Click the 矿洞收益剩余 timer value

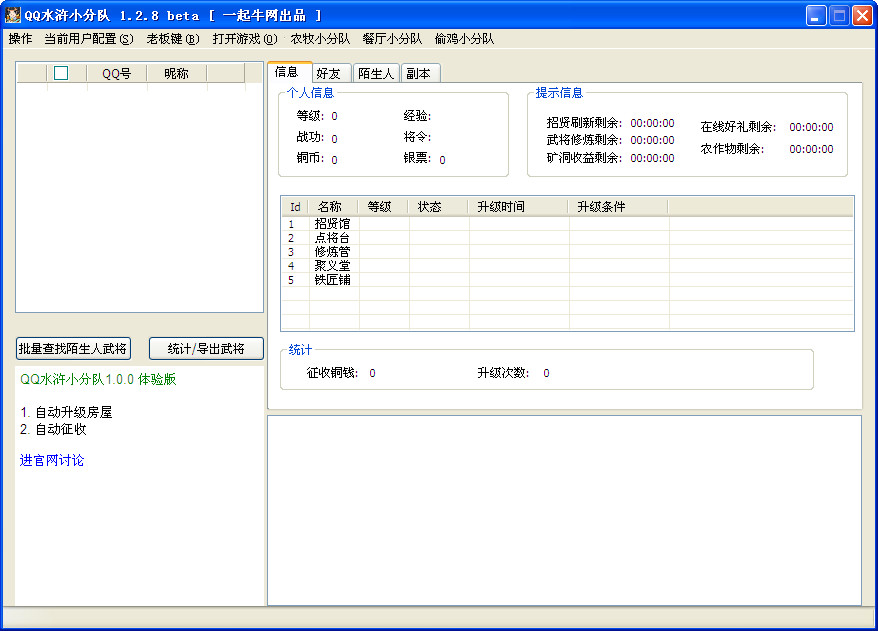tap(652, 158)
